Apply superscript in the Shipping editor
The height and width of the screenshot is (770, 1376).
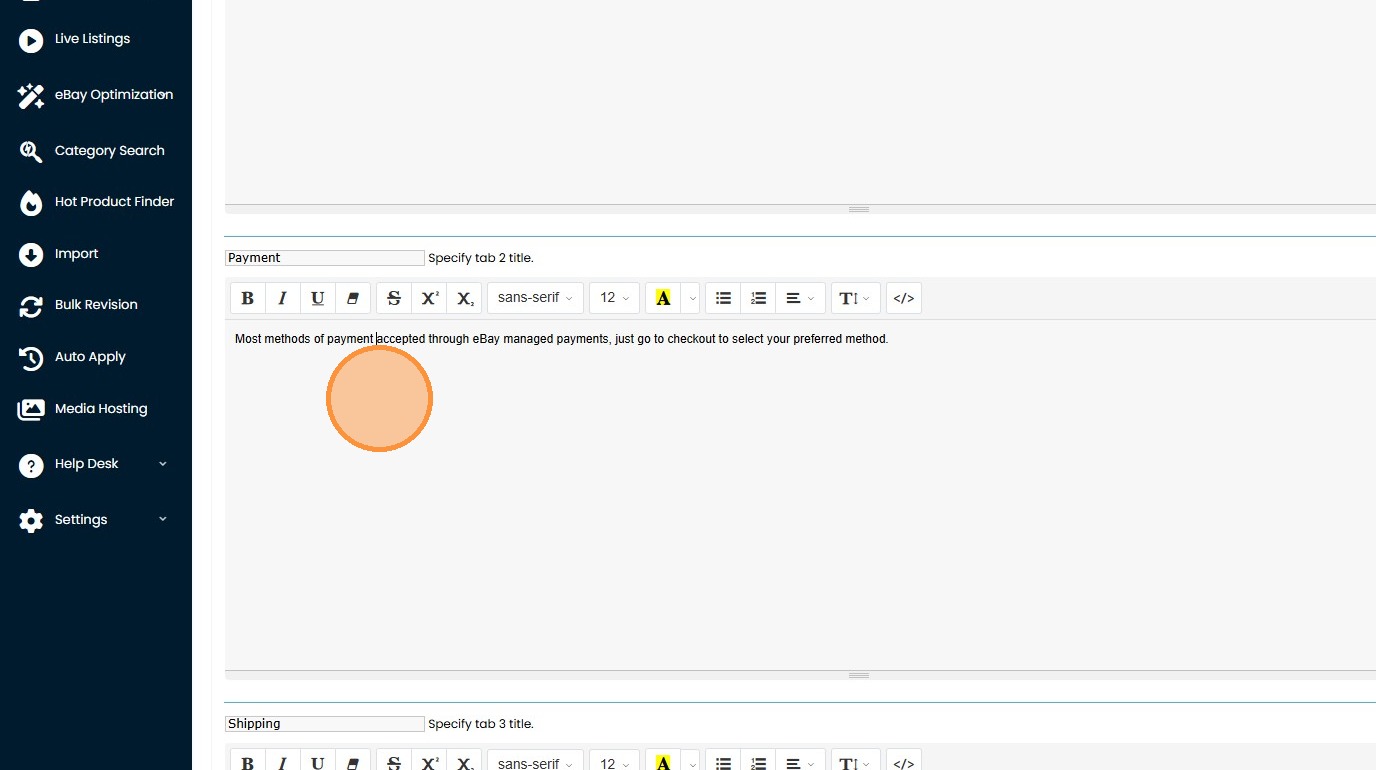[x=430, y=763]
